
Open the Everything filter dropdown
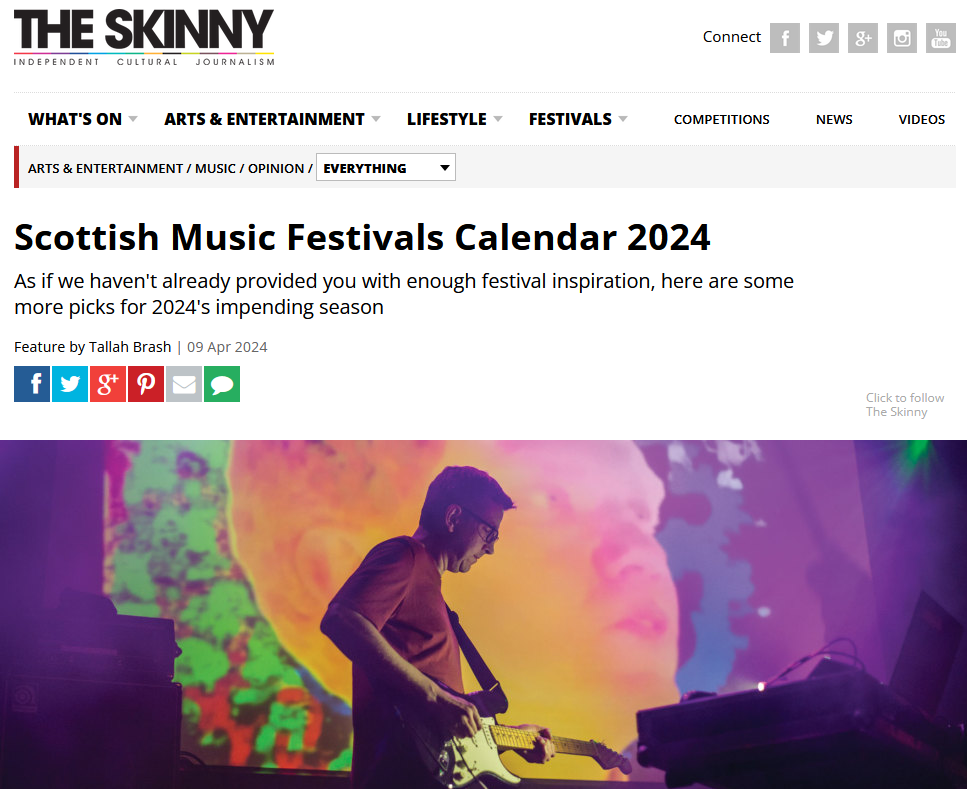386,167
